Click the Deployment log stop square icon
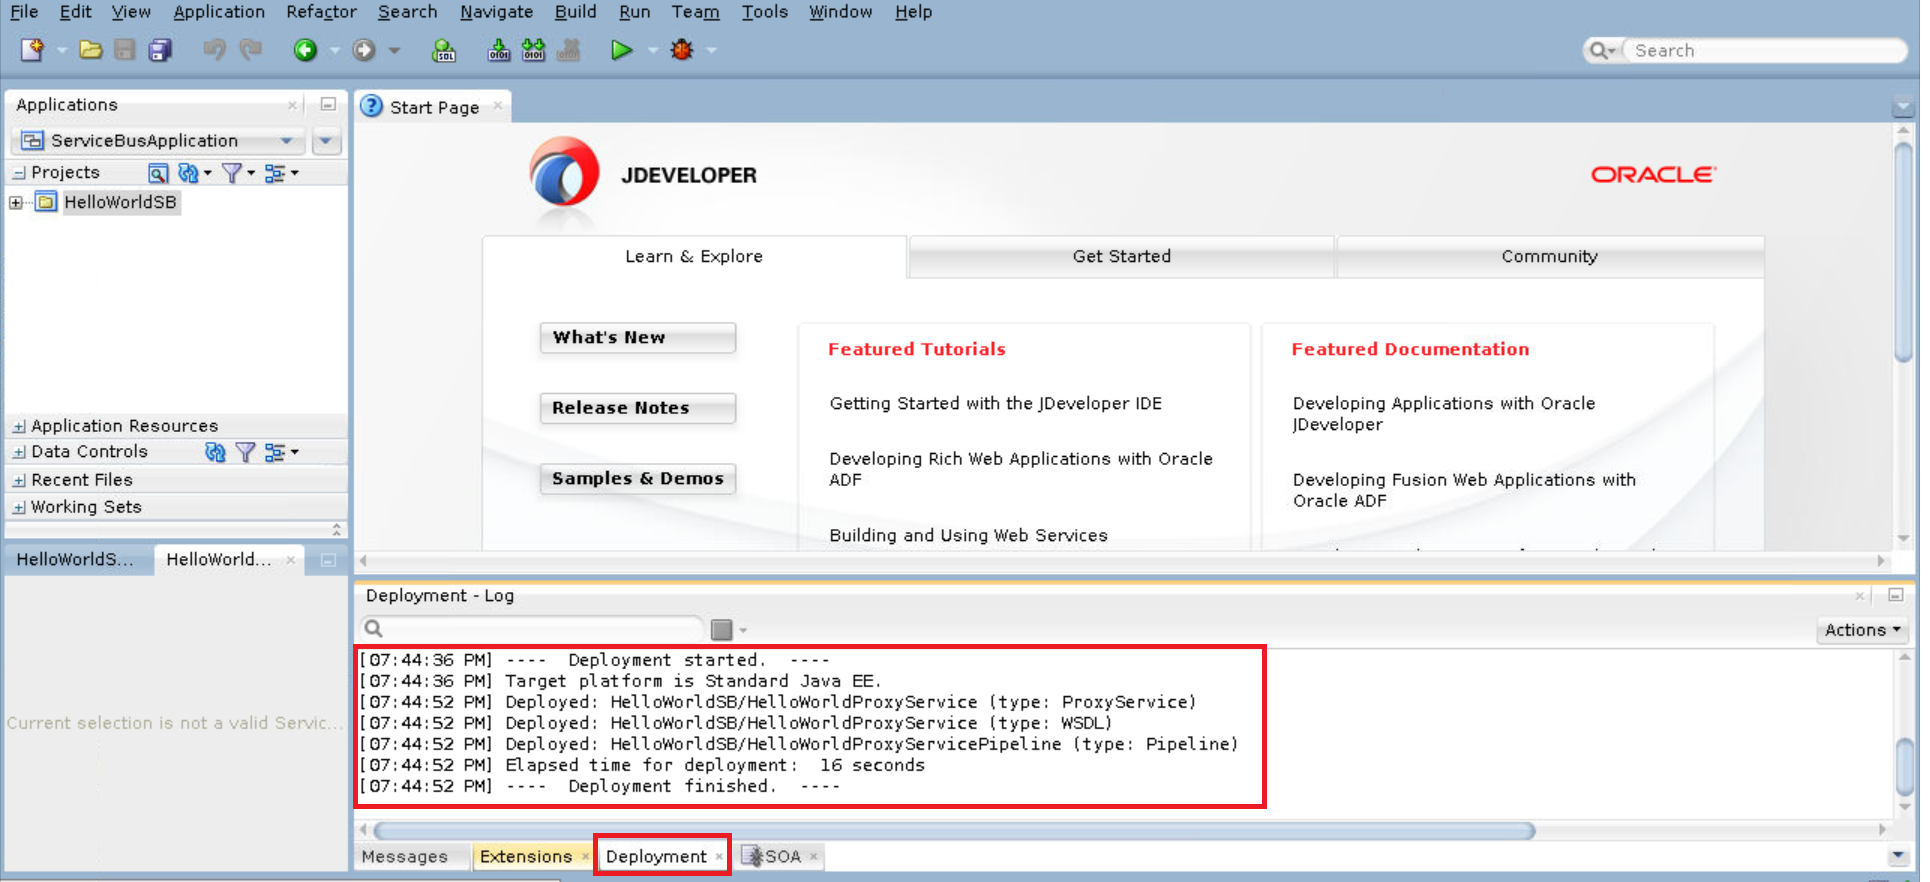The height and width of the screenshot is (882, 1930). point(722,629)
